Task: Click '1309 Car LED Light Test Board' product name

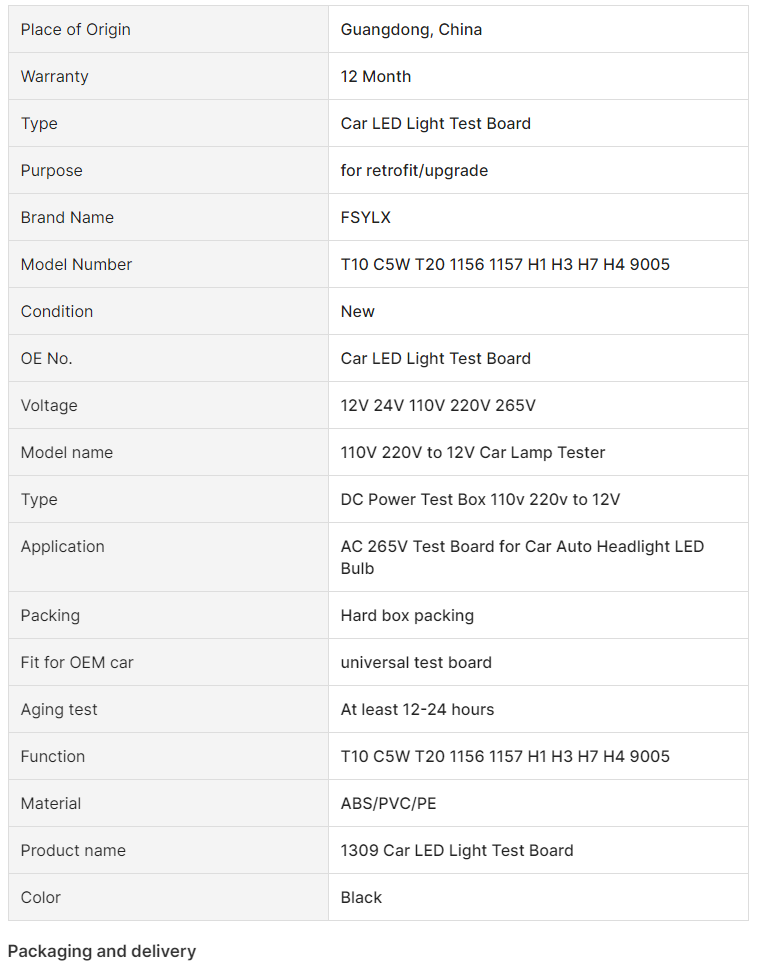Action: (457, 851)
